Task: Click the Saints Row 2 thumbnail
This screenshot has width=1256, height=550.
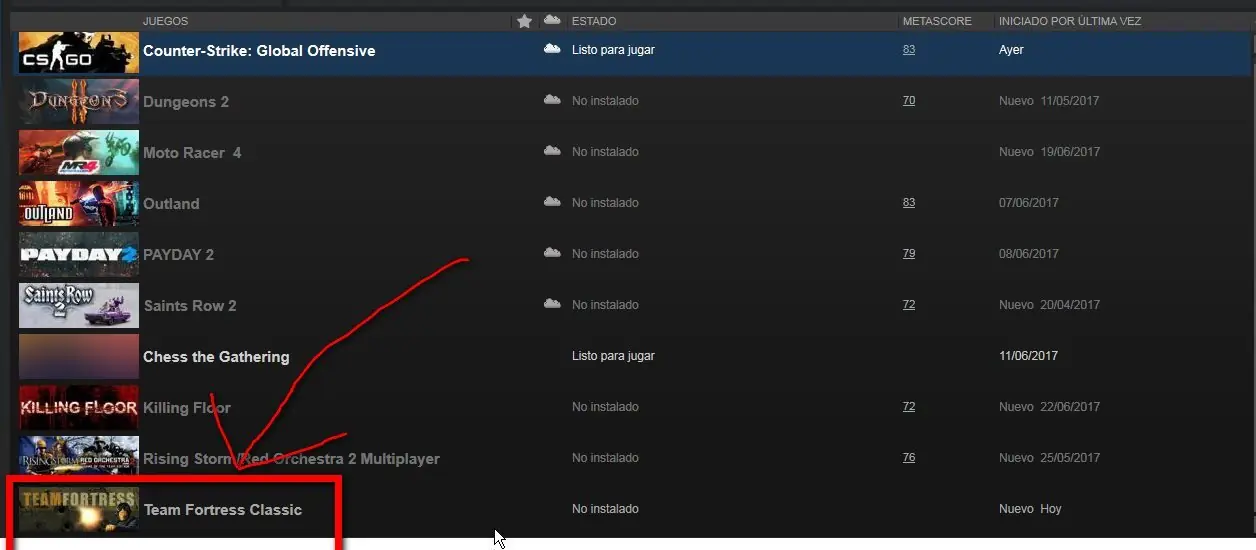Action: 79,306
